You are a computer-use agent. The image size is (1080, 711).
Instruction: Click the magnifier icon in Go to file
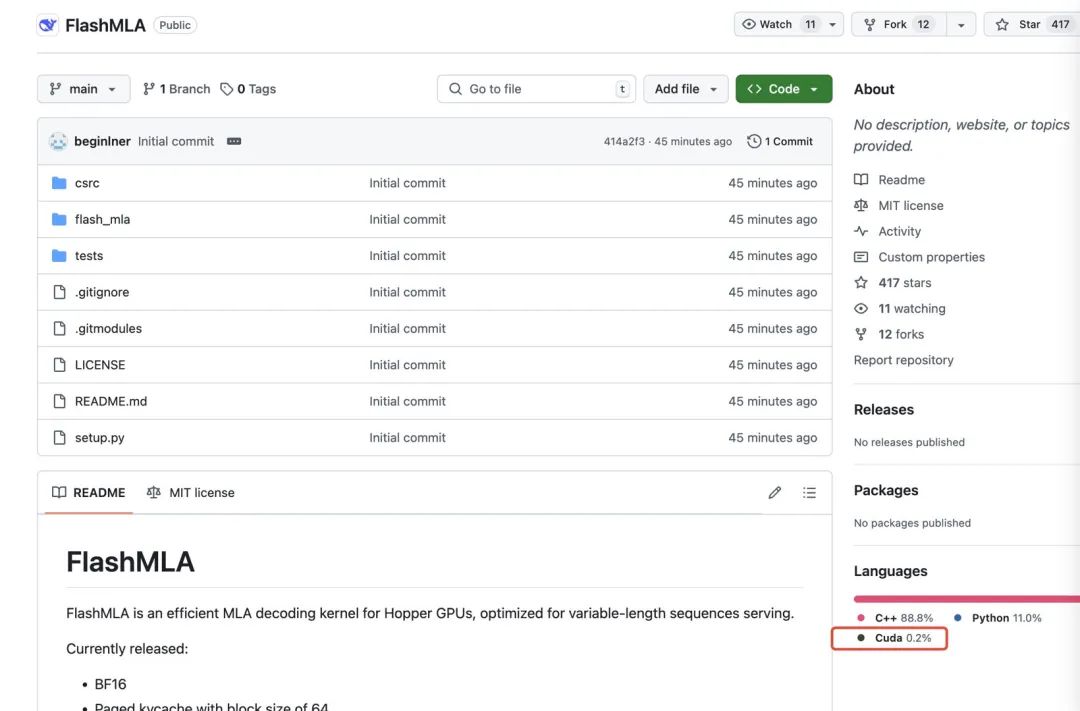point(455,89)
